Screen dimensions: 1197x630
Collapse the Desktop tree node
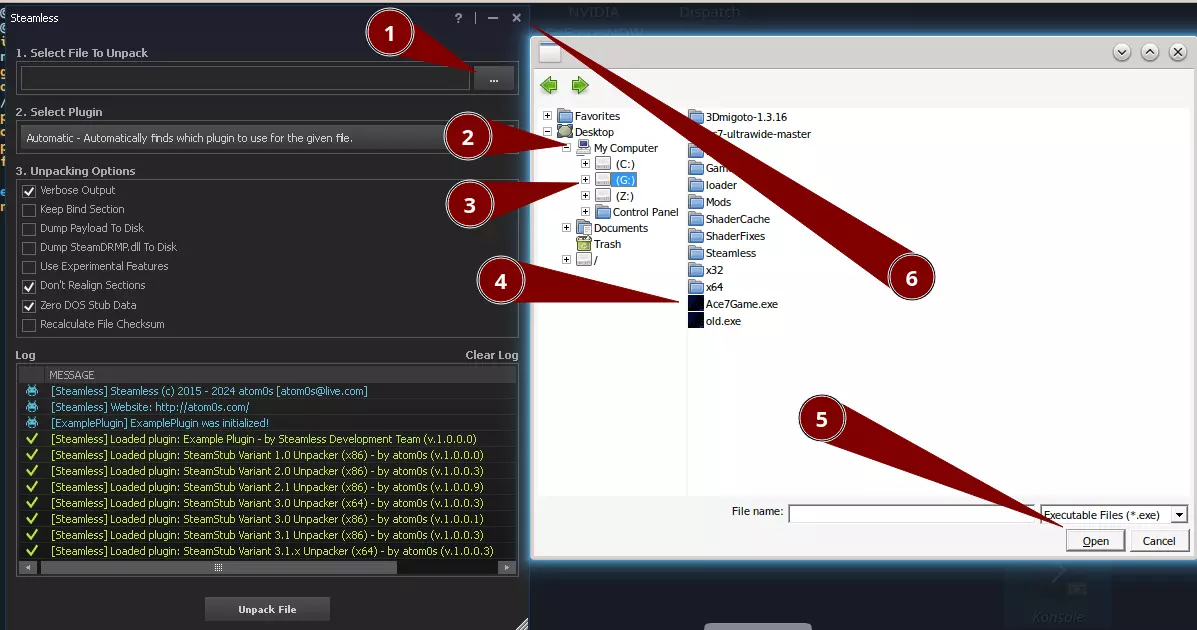547,132
